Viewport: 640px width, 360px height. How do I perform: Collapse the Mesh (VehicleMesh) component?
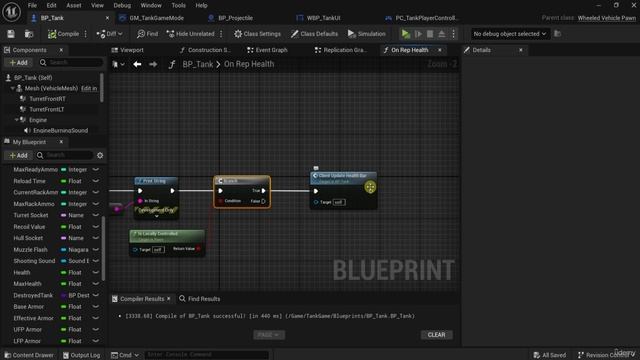click(13, 88)
